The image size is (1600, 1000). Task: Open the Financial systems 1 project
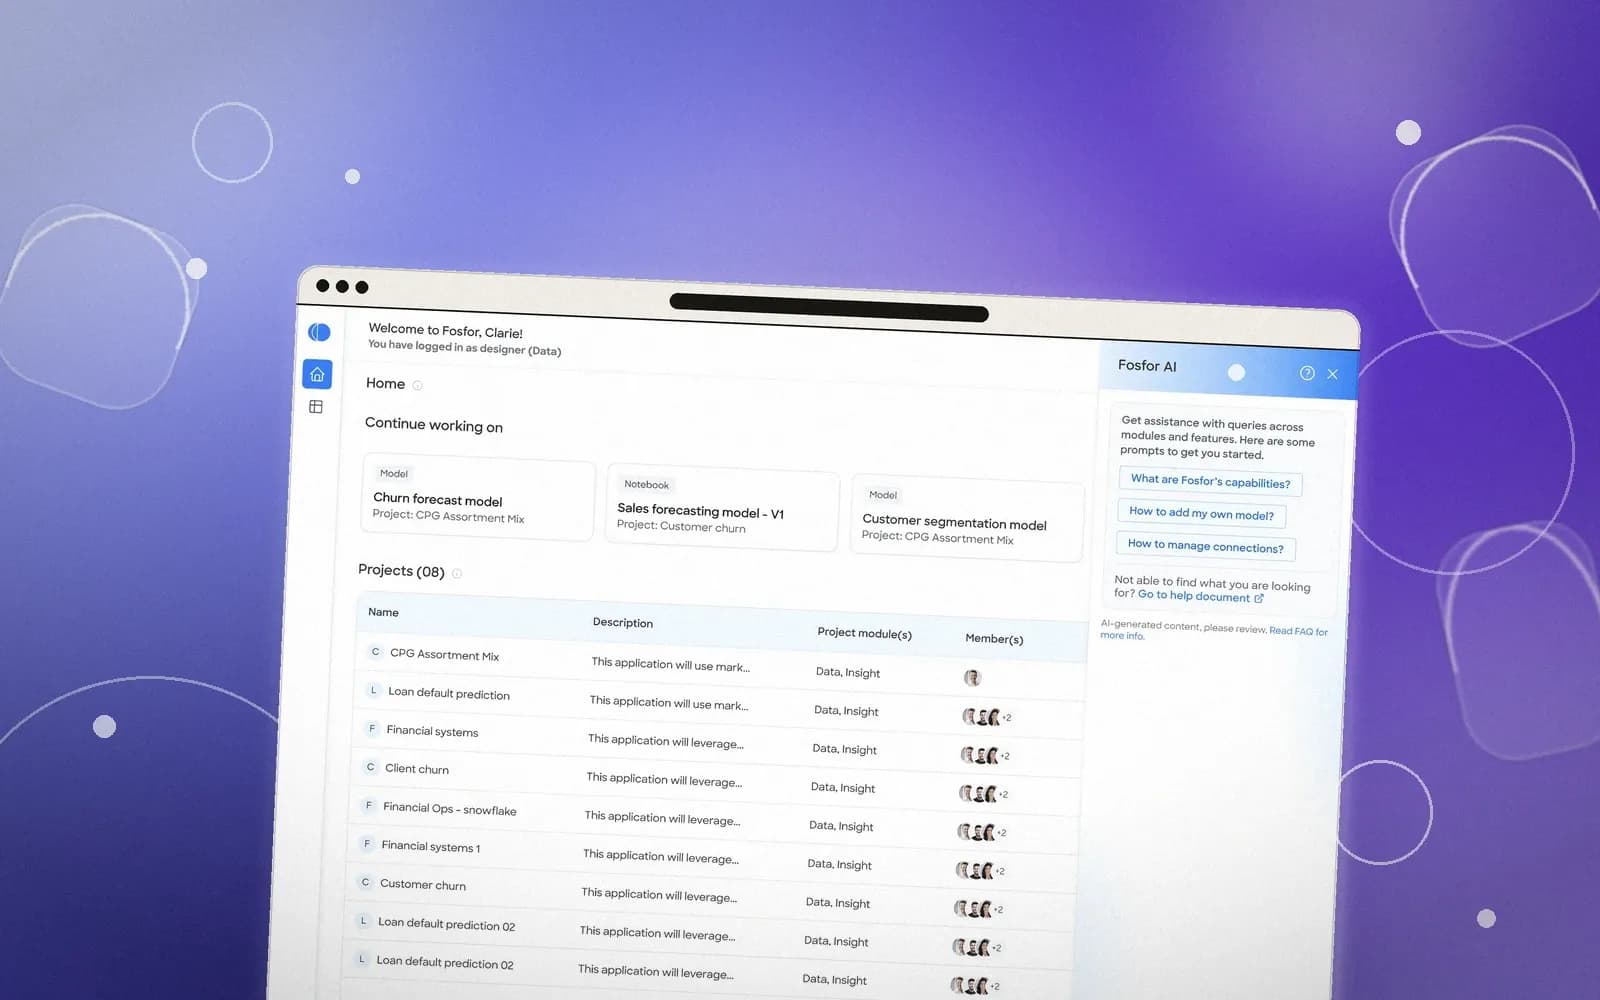point(431,847)
